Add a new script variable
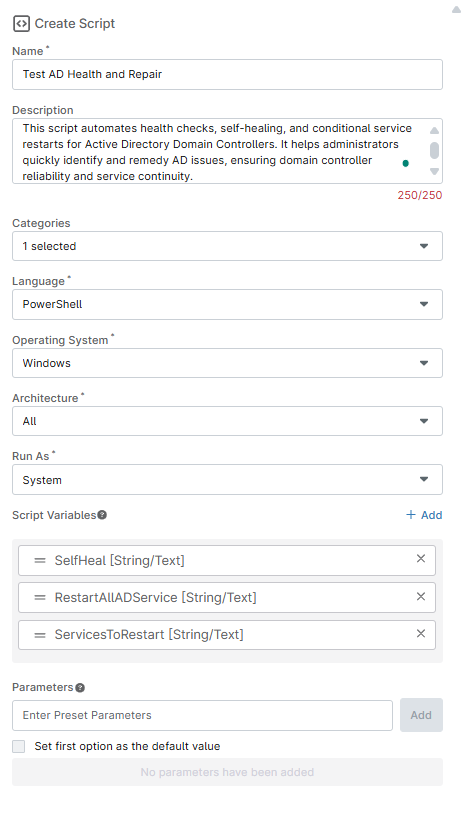 coord(424,515)
